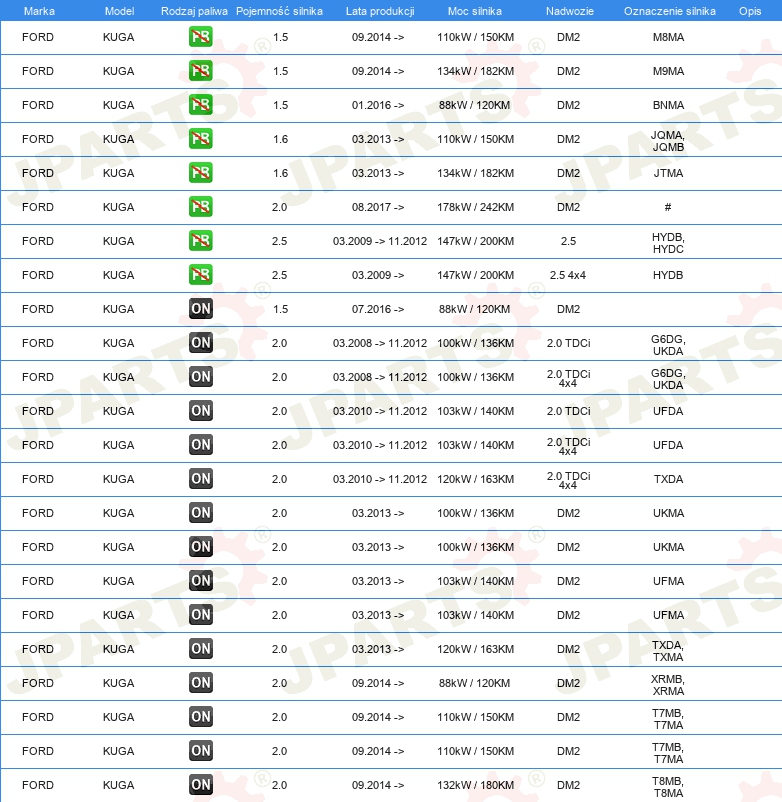Click the M9MA engine code cell

pyautogui.click(x=668, y=71)
